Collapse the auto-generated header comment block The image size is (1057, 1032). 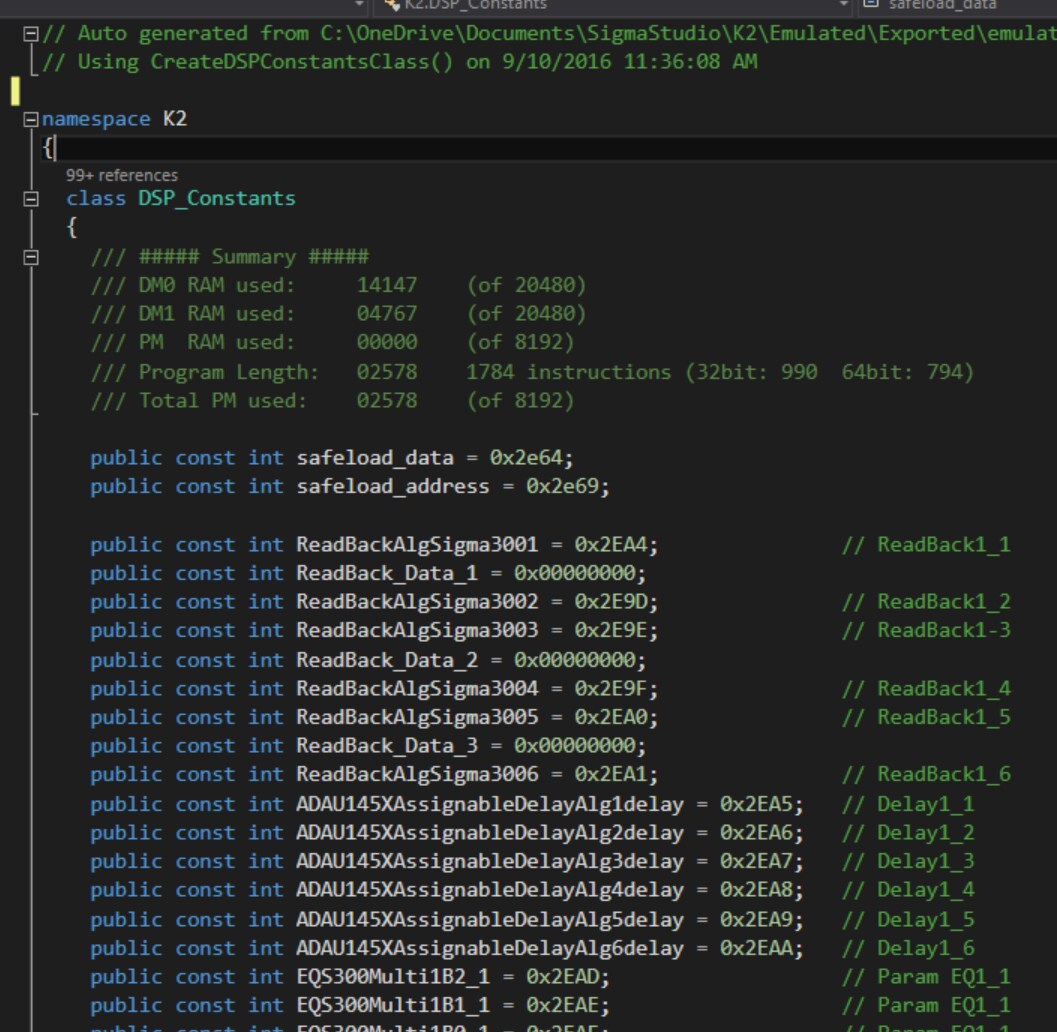(x=31, y=34)
